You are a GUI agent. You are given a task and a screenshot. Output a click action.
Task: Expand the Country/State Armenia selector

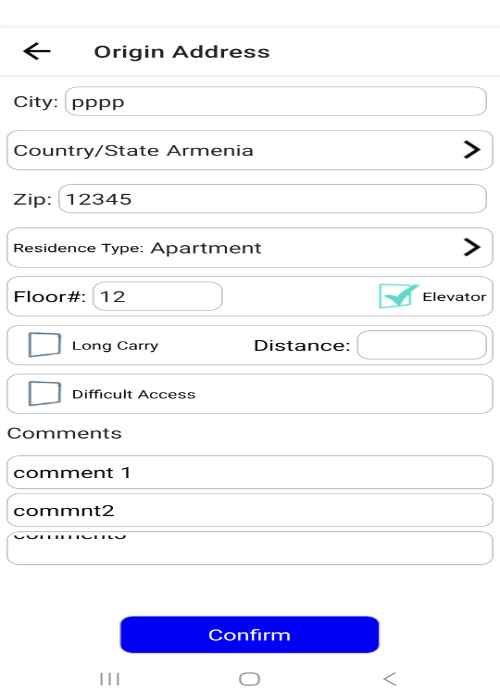[x=250, y=150]
